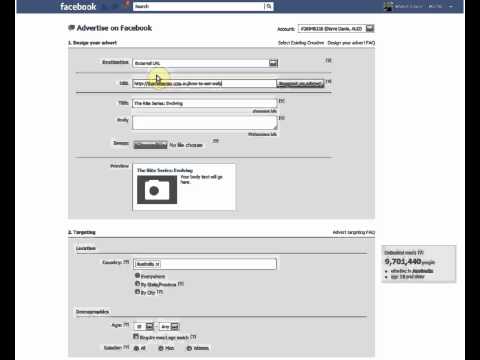
Task: Click the help icon next to Gender label
Action: click(x=126, y=347)
